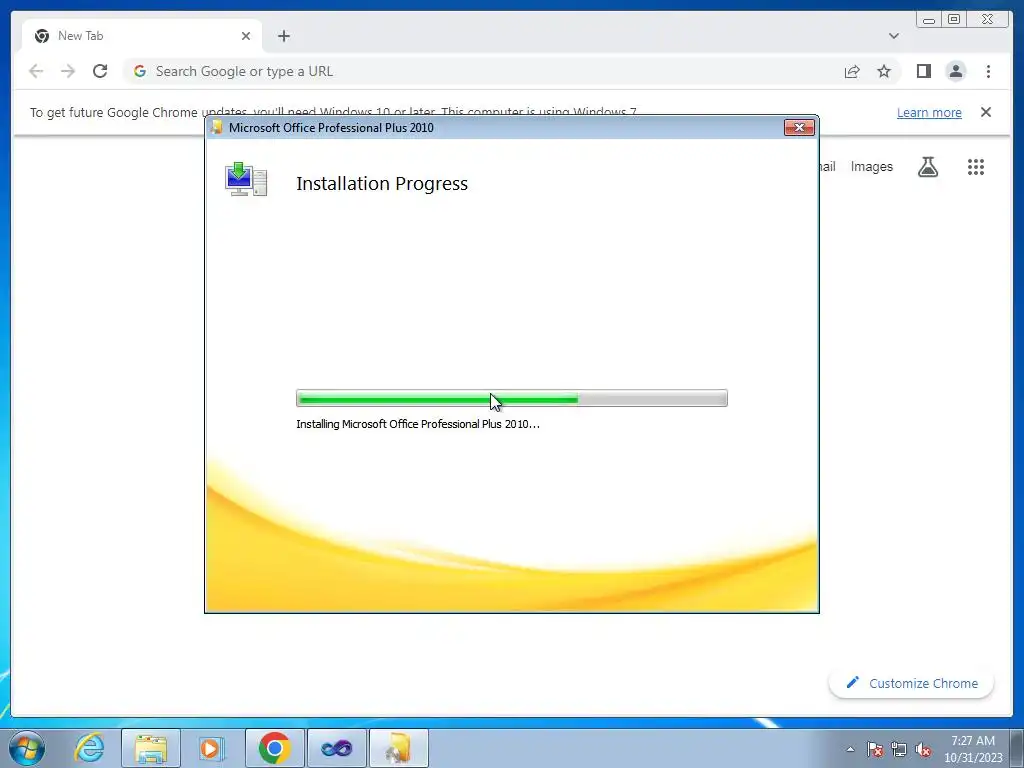Restore down the Chrome window

pyautogui.click(x=953, y=20)
